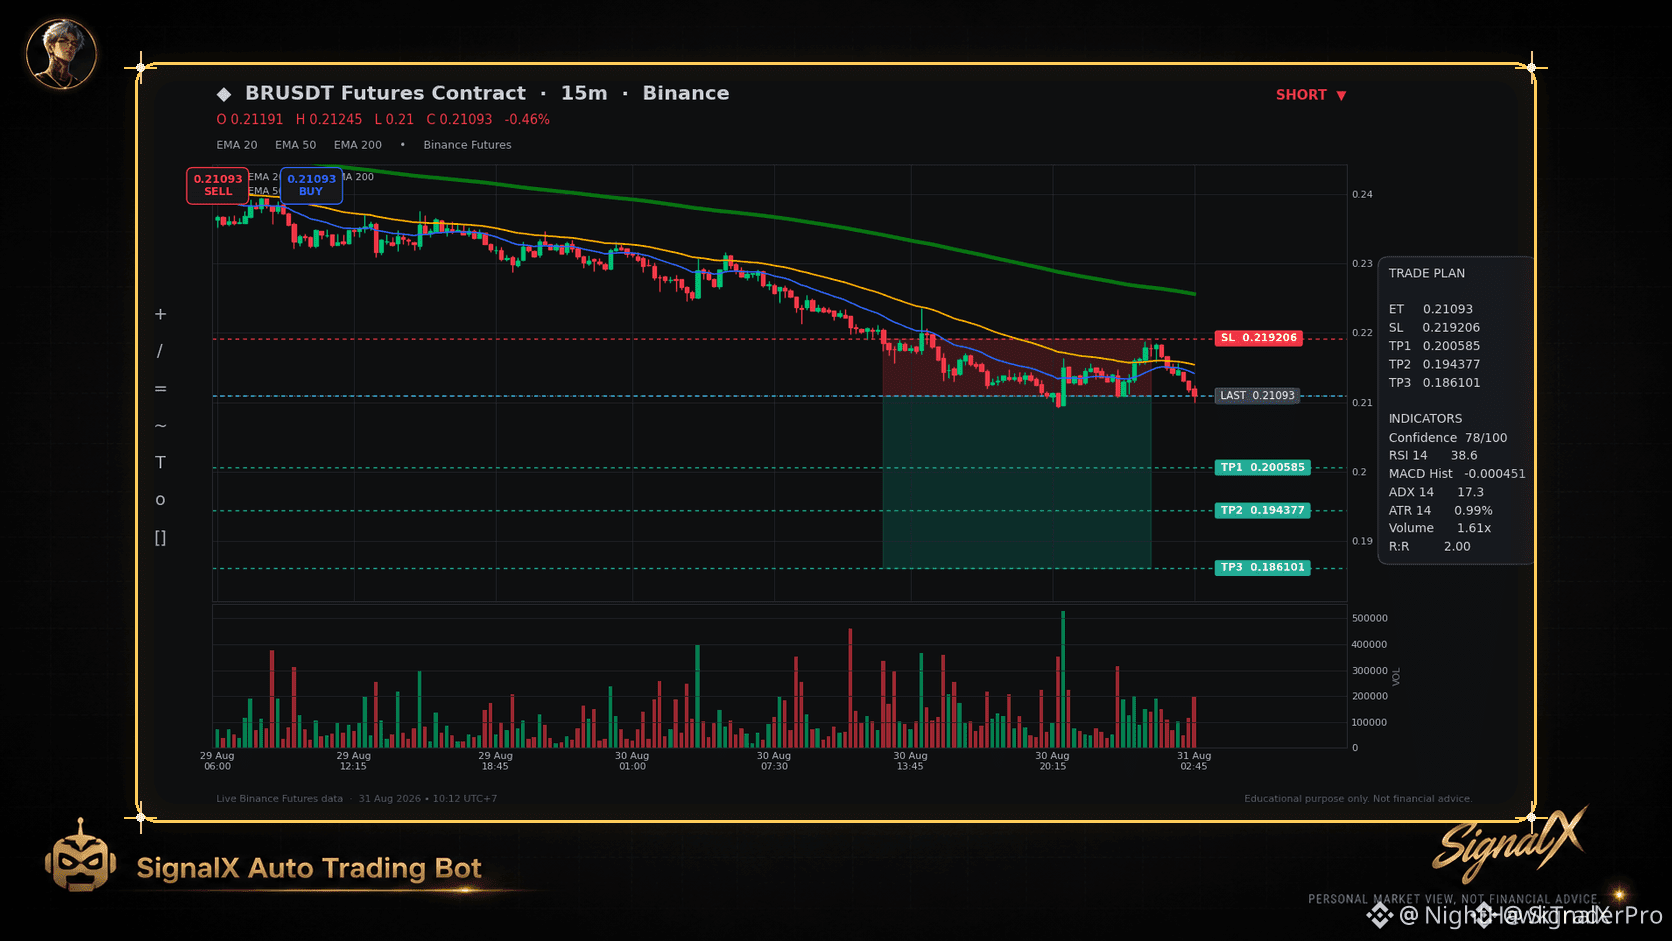This screenshot has width=1672, height=941.
Task: Open the profile avatar in the corner
Action: pos(61,54)
